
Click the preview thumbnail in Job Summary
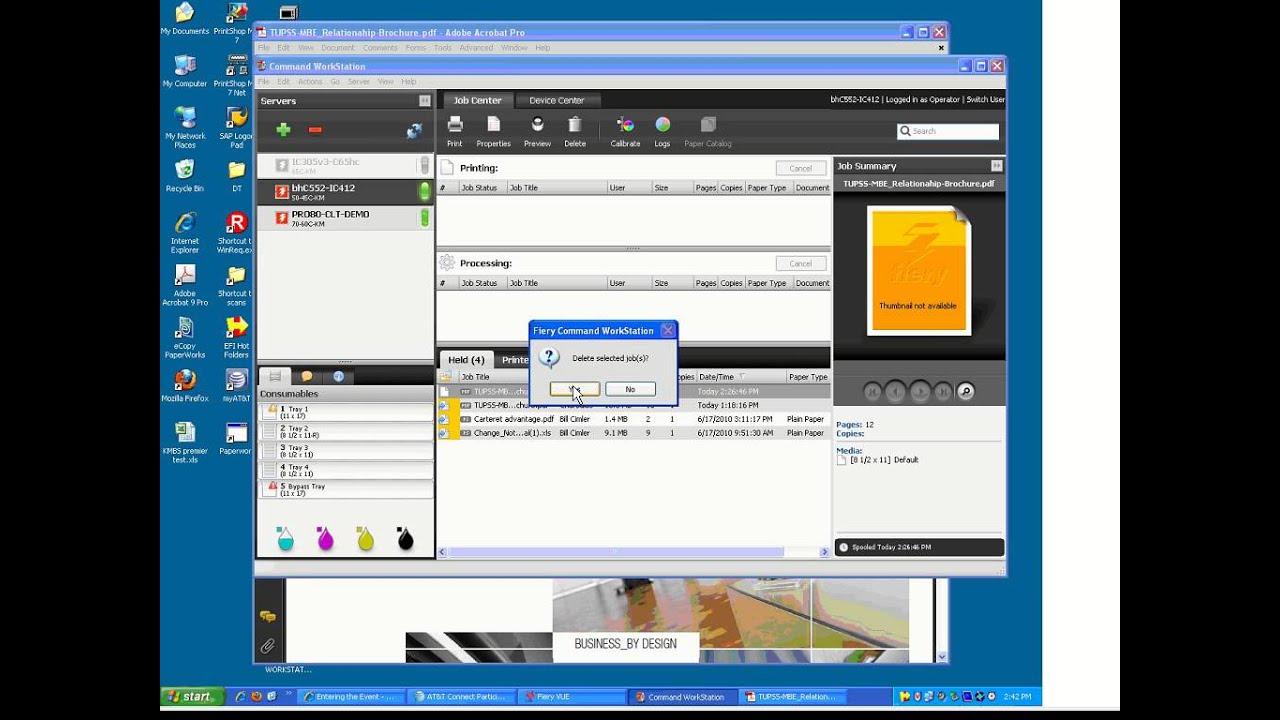[x=918, y=271]
